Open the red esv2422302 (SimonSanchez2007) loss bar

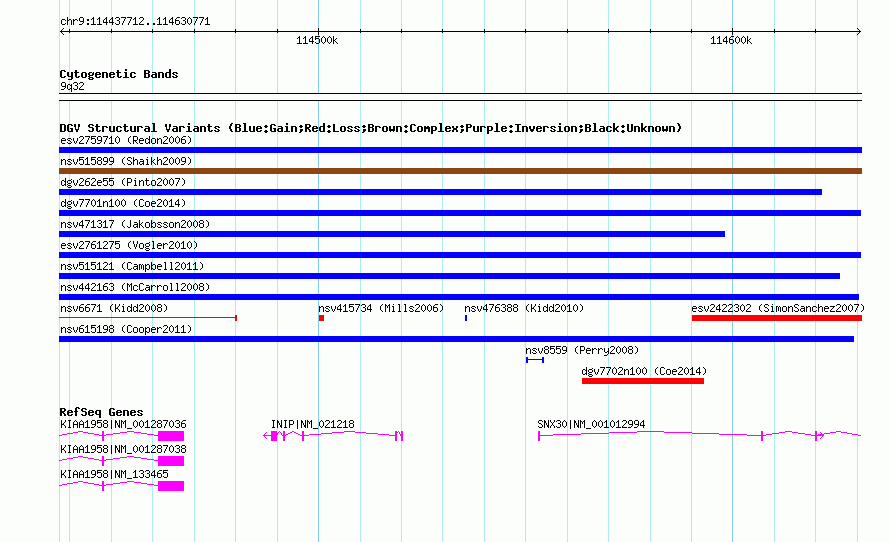(777, 318)
